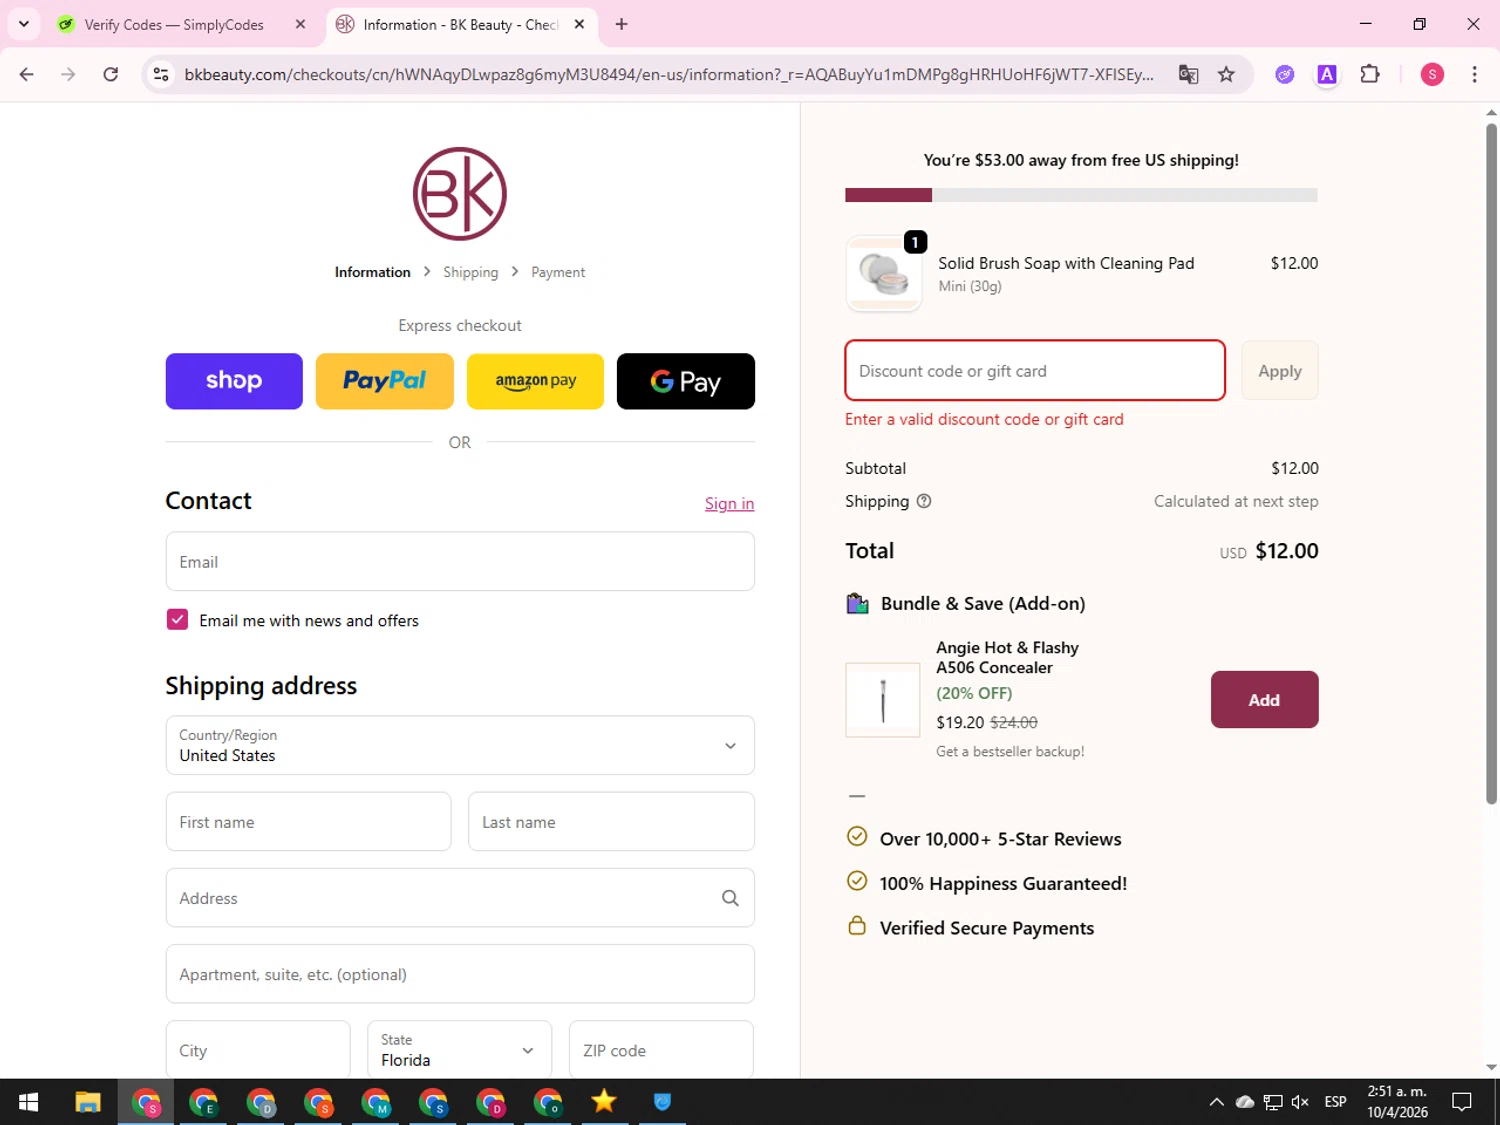Click the ZIP code field
The height and width of the screenshot is (1125, 1500).
pyautogui.click(x=661, y=1050)
